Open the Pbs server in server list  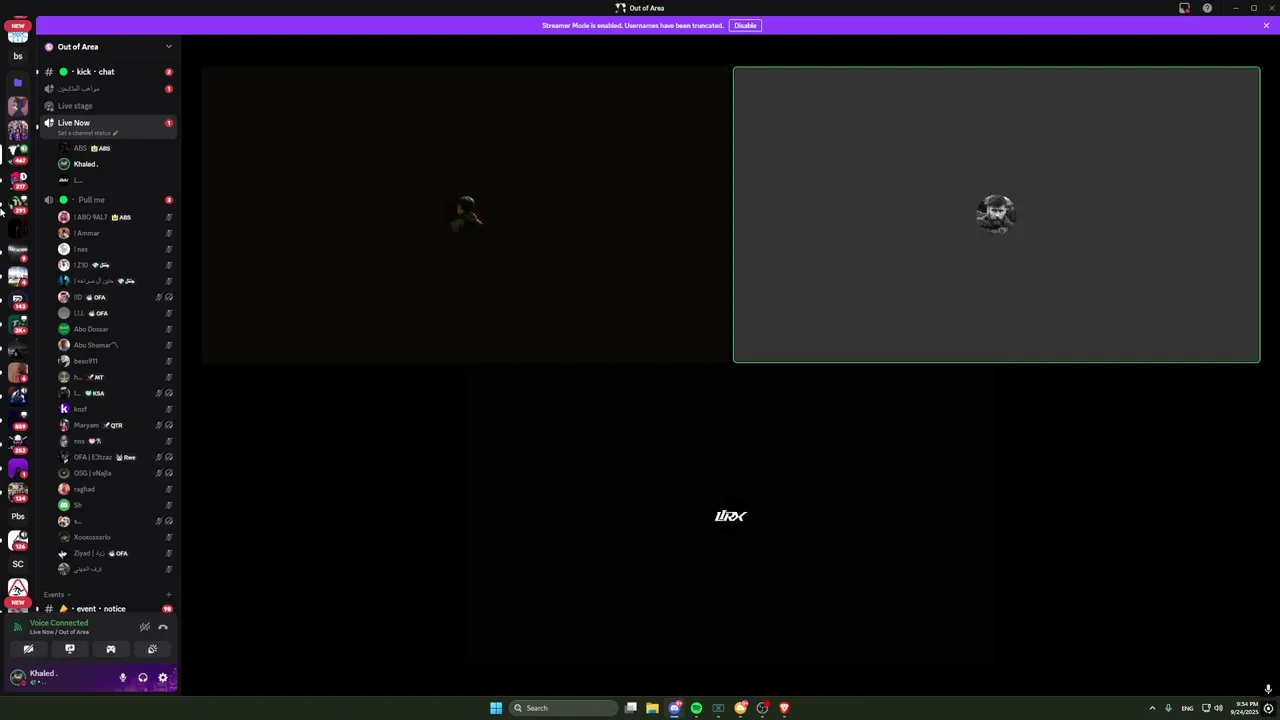pyautogui.click(x=18, y=517)
